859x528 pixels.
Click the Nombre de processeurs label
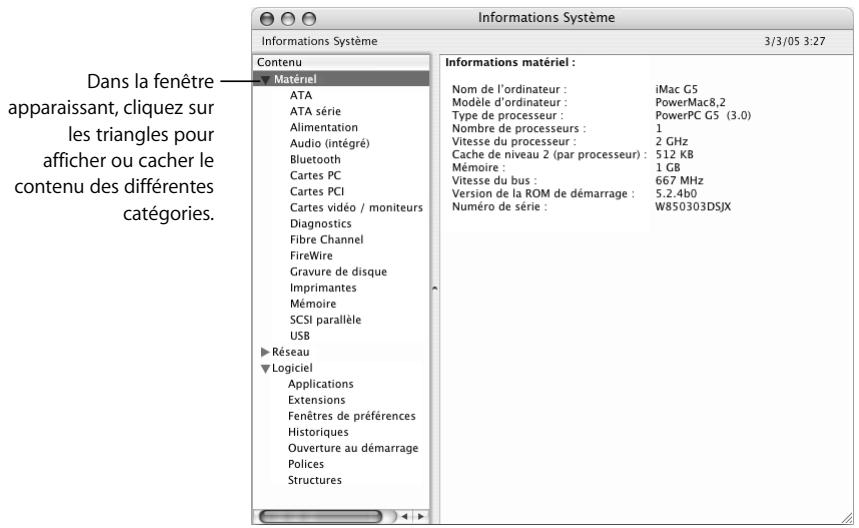point(518,129)
